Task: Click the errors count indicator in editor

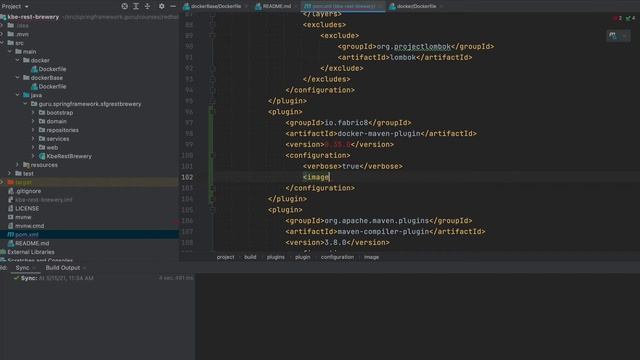Action: 618,18
